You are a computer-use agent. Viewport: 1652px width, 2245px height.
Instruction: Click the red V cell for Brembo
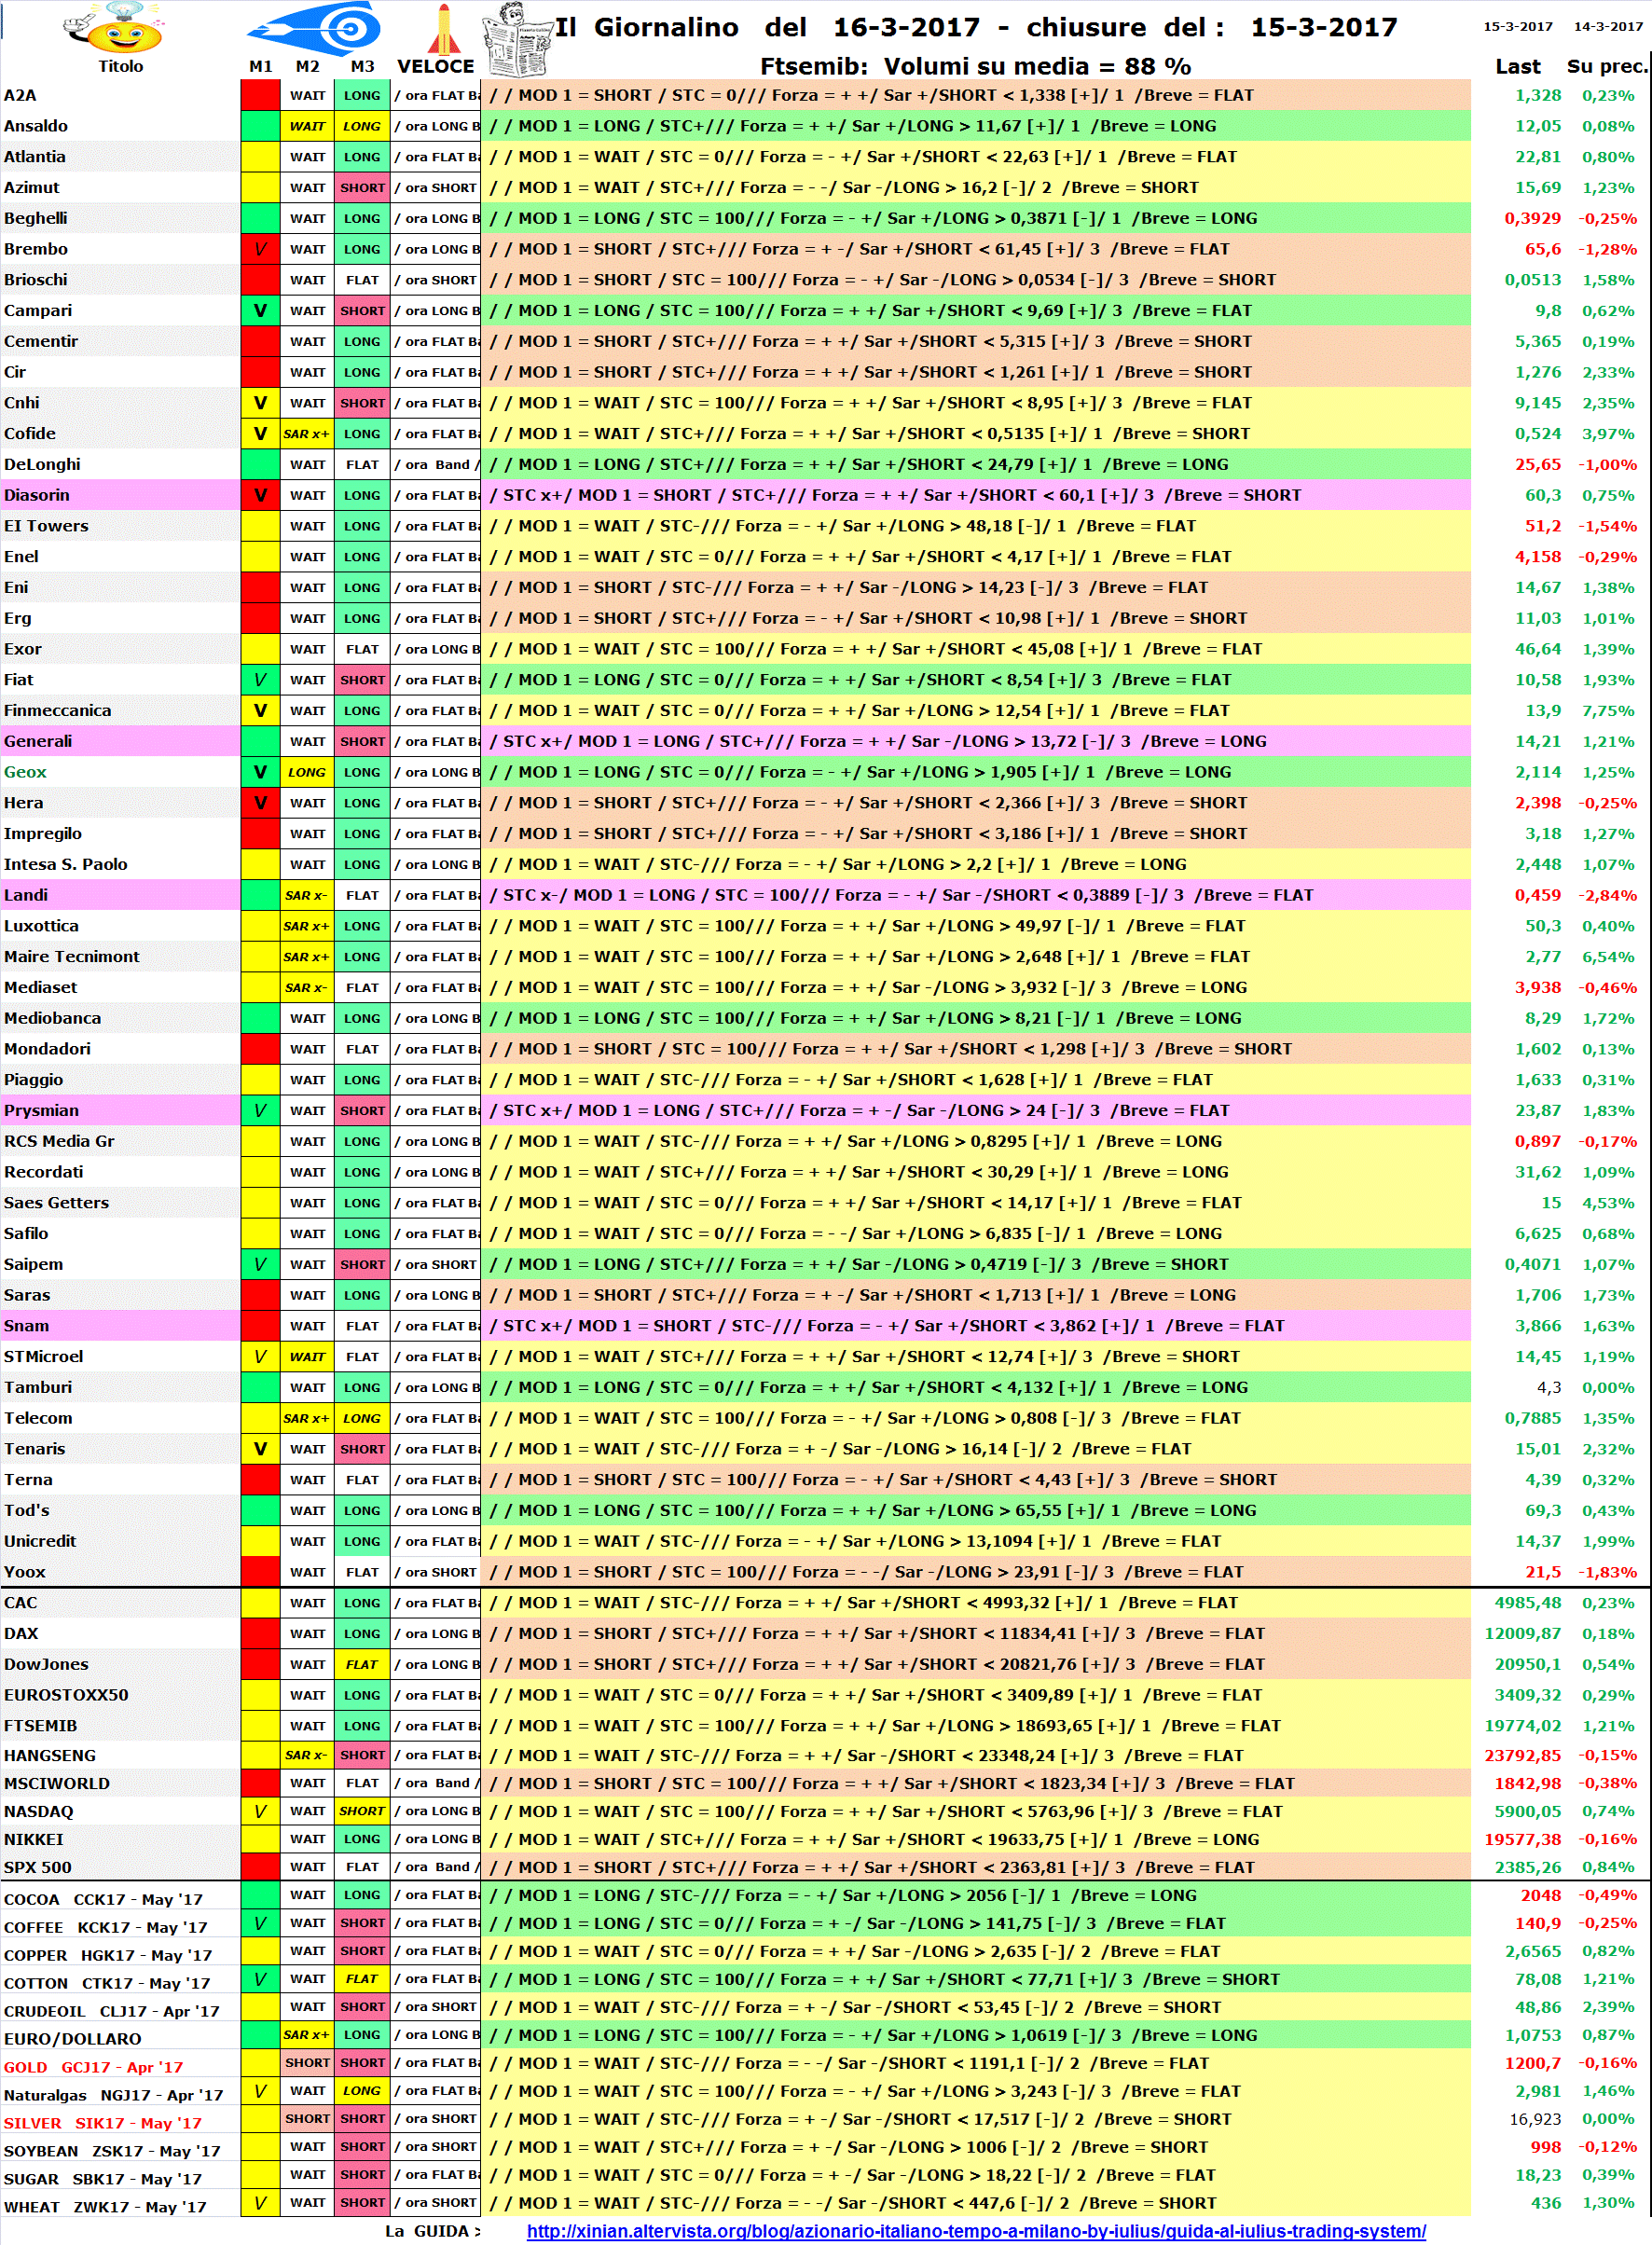pyautogui.click(x=260, y=249)
